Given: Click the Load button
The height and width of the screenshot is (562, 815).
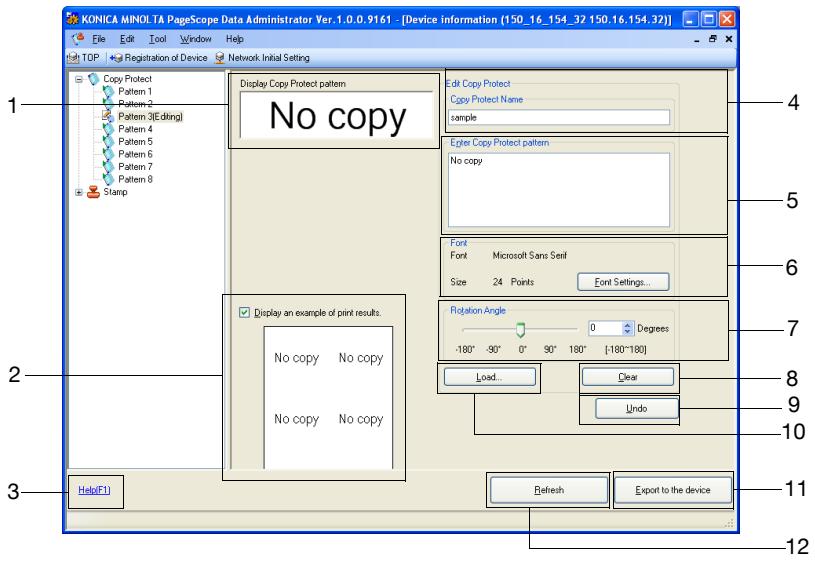Looking at the screenshot, I should tap(489, 377).
